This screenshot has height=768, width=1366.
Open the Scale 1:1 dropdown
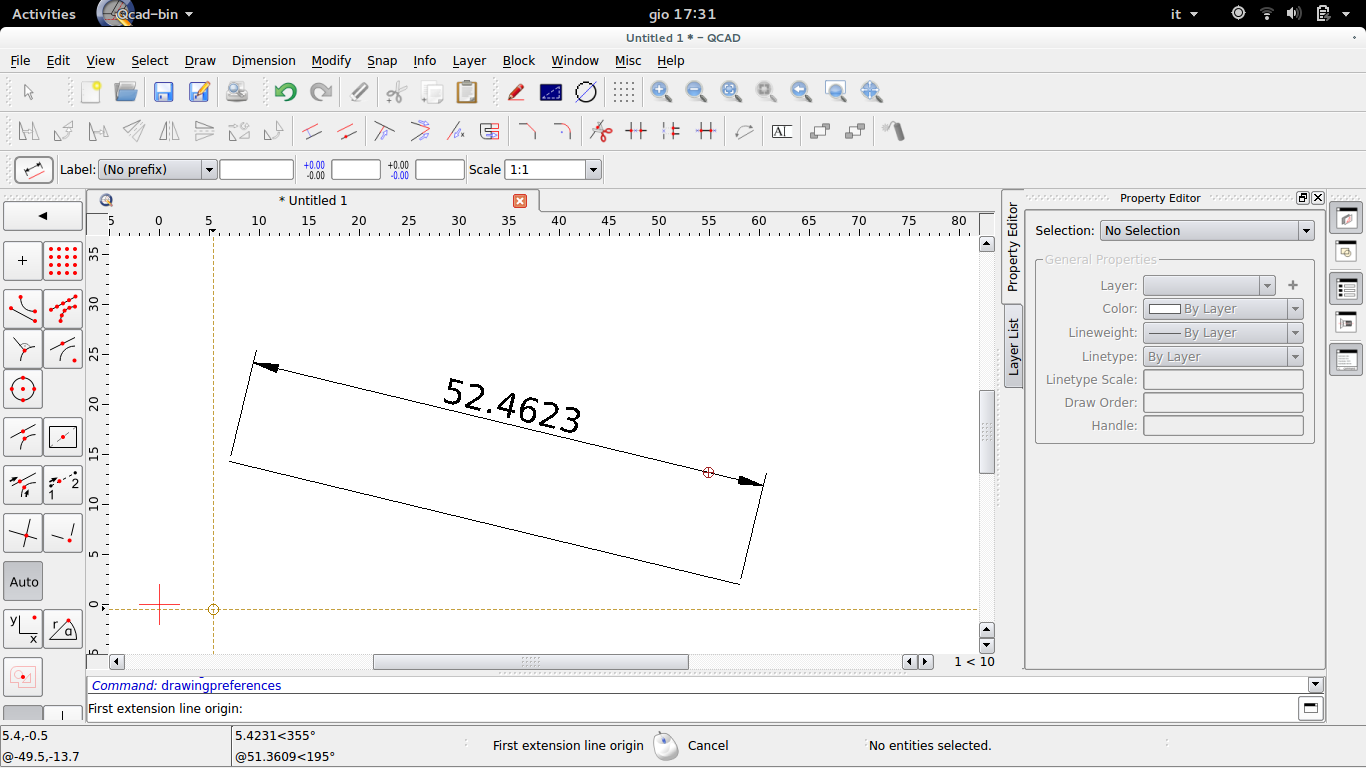click(553, 170)
